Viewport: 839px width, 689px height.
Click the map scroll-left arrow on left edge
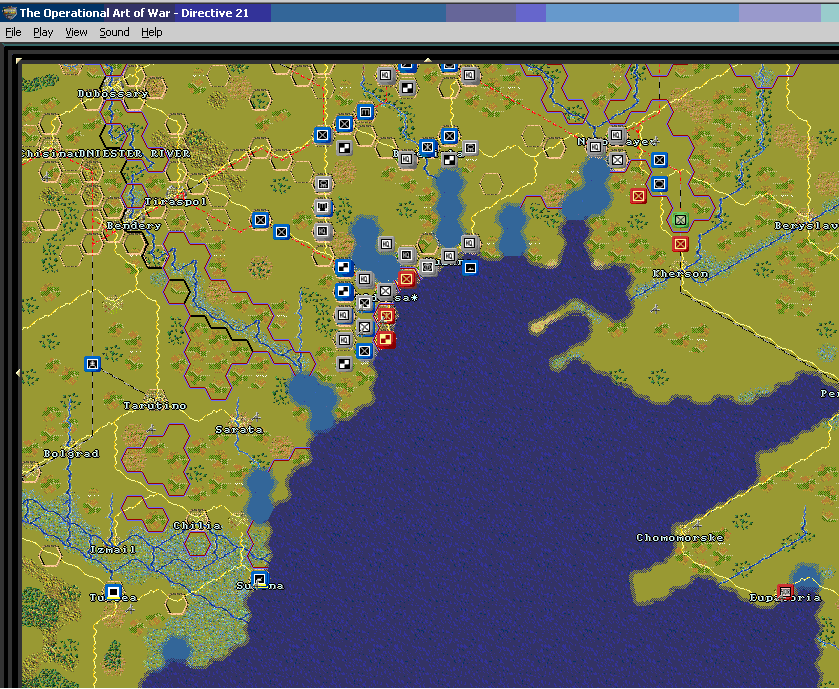[x=18, y=373]
